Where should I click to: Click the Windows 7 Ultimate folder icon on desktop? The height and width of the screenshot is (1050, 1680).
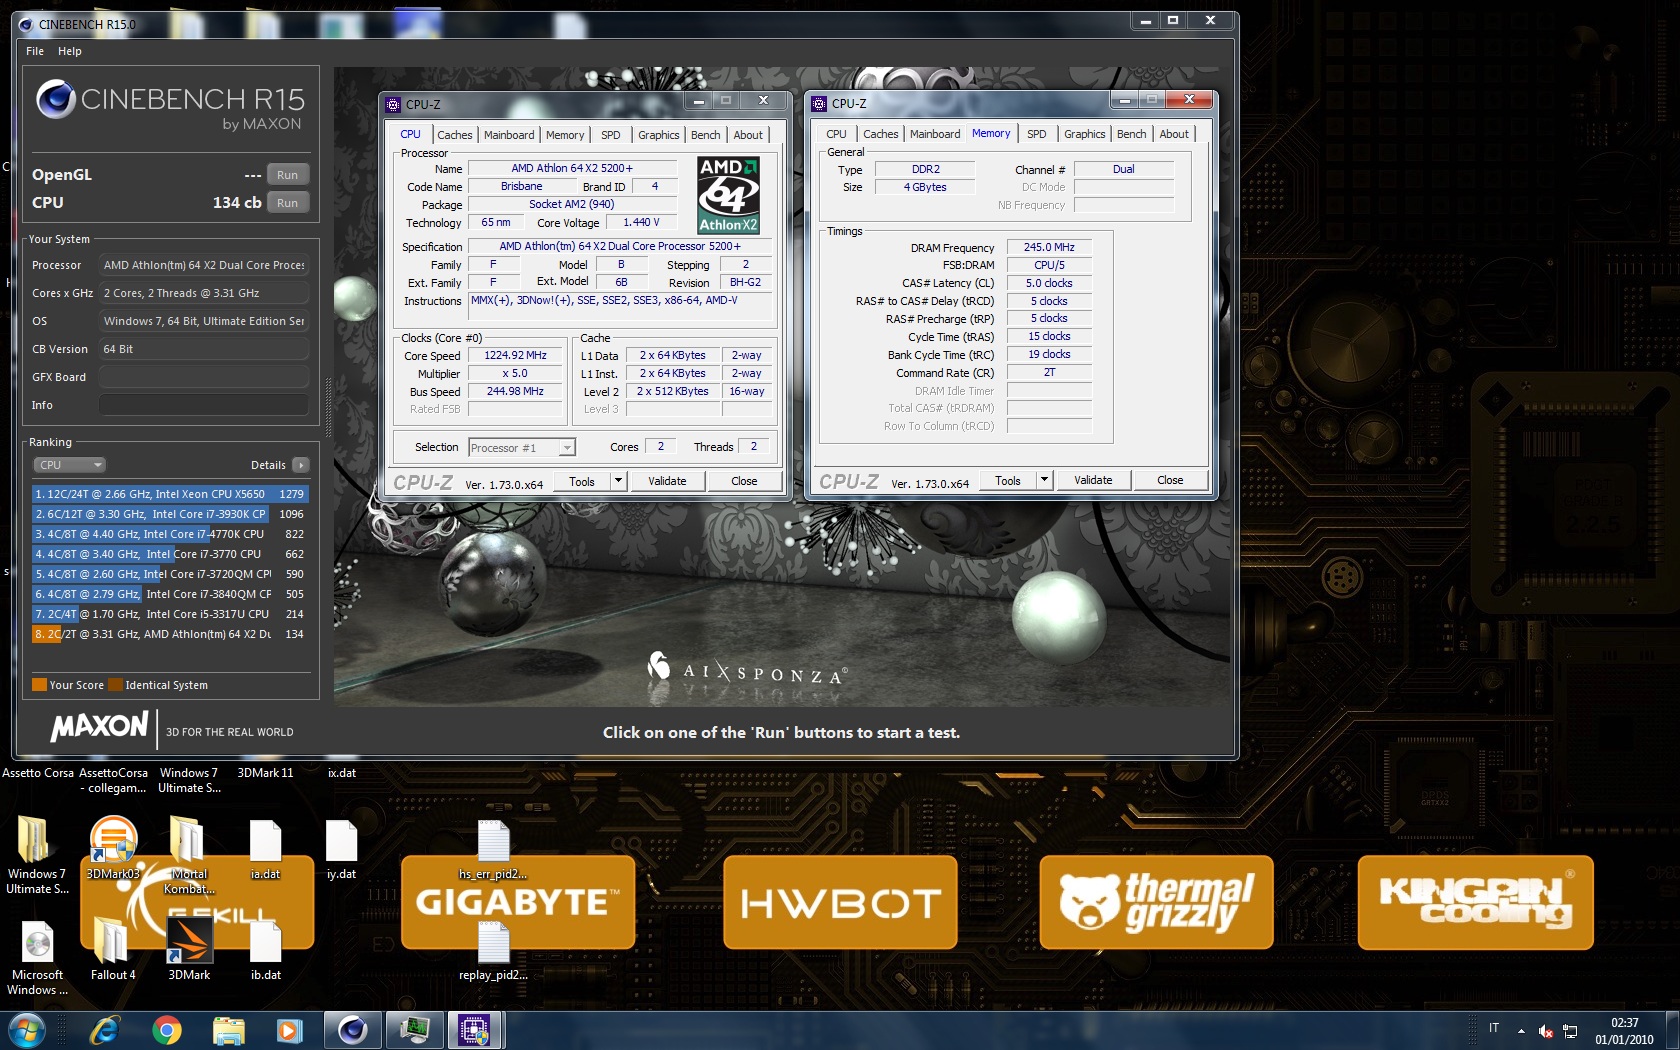33,838
